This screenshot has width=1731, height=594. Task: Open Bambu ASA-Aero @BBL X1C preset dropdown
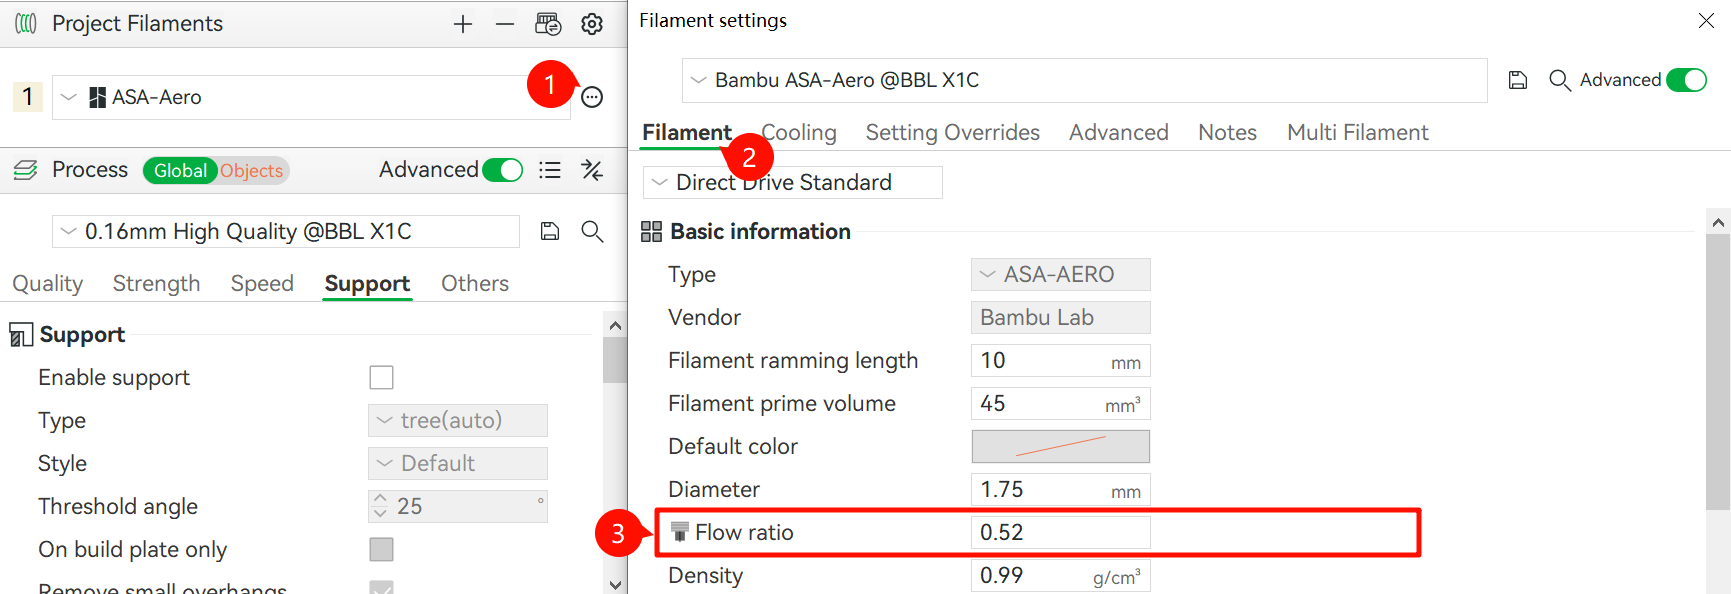click(x=1084, y=80)
